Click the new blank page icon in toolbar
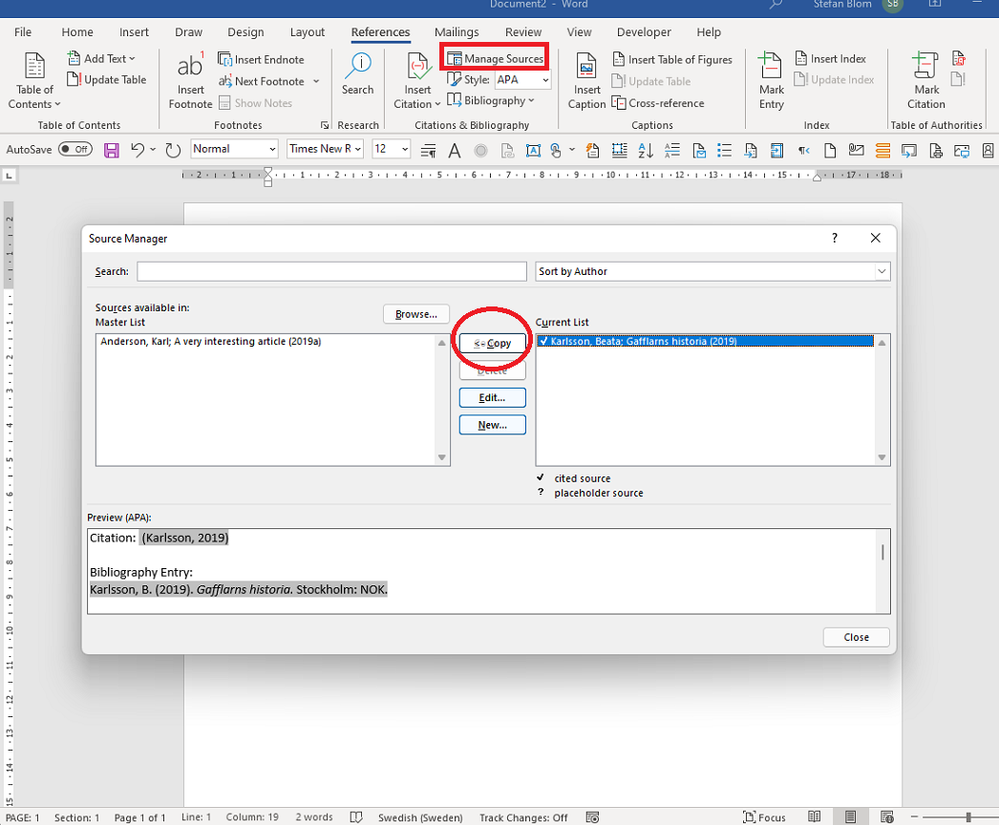 (x=830, y=150)
